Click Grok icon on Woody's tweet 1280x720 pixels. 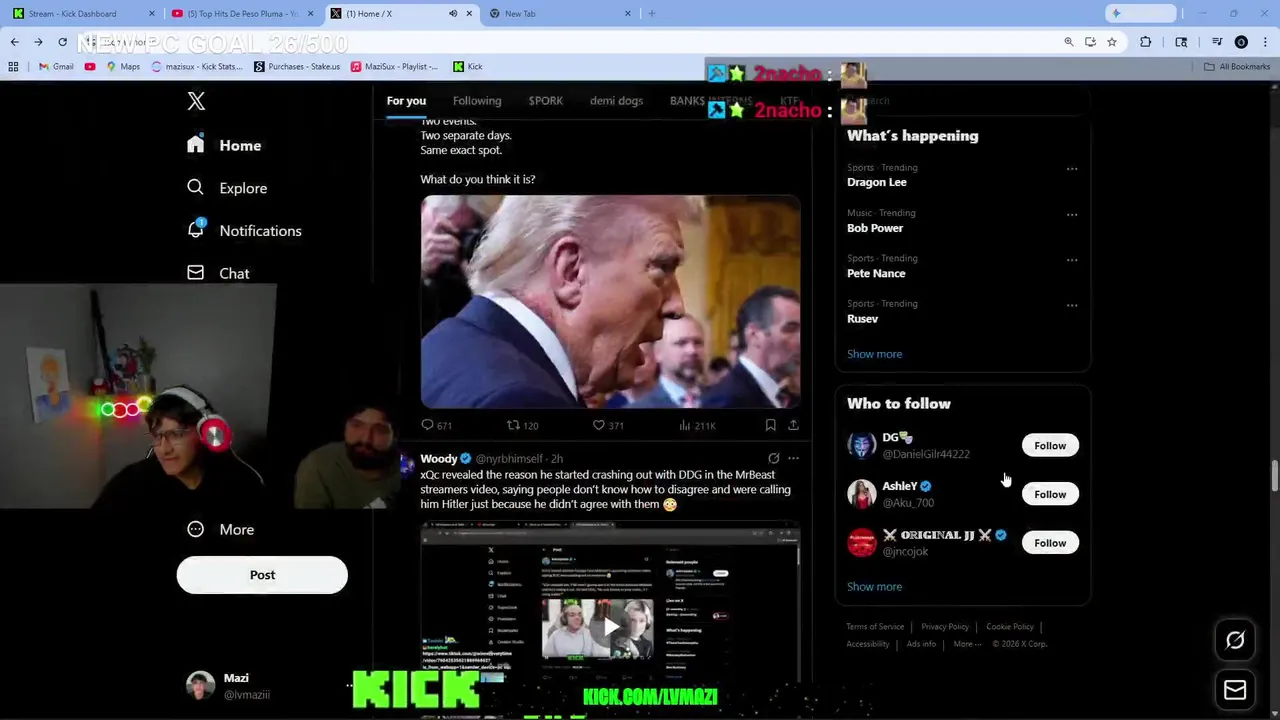773,458
